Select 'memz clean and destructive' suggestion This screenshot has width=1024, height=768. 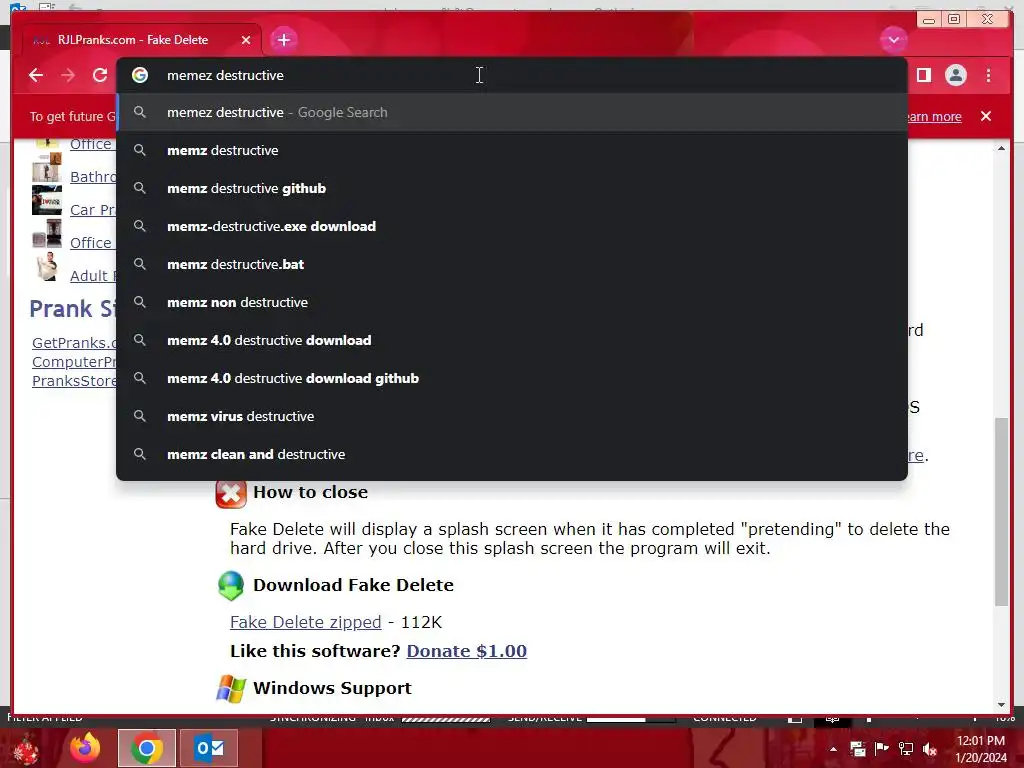point(512,453)
